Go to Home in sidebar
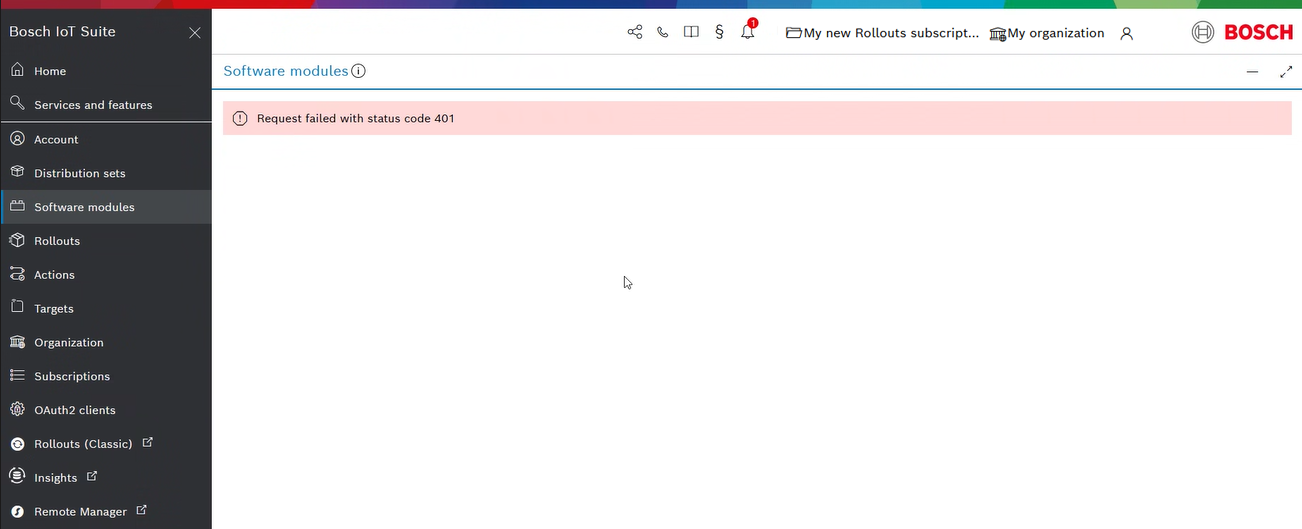 point(50,71)
